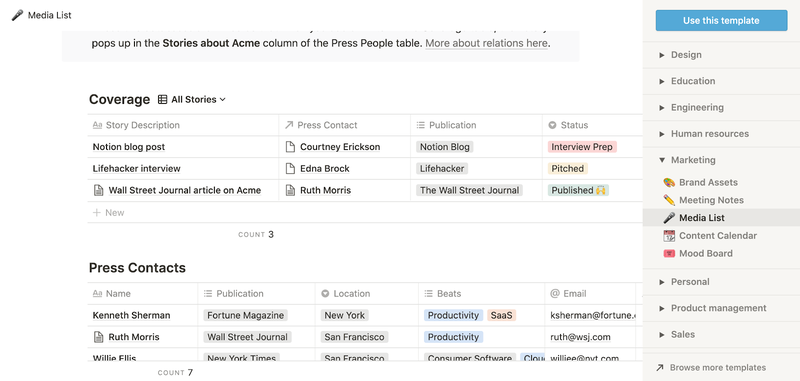Click The Wall Street Journal publication tag
This screenshot has height=381, width=800.
point(469,190)
